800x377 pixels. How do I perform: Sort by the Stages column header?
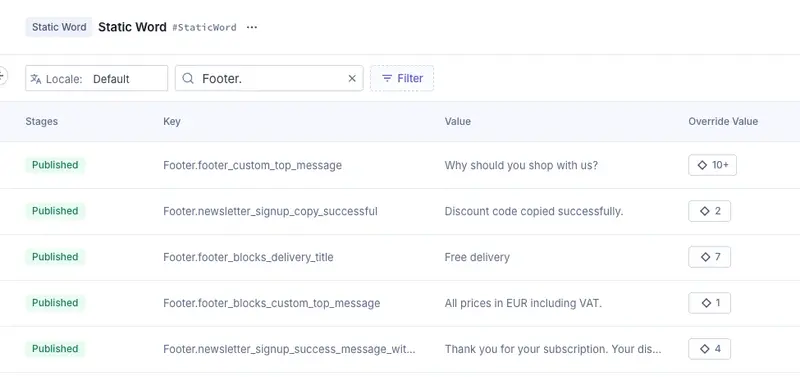point(41,121)
